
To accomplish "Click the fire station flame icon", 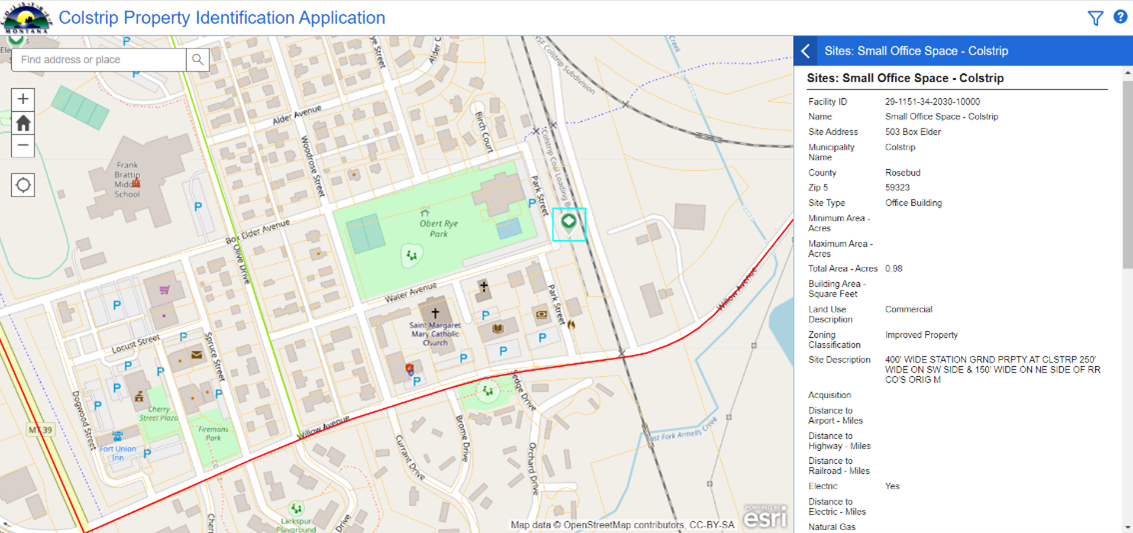I will click(570, 325).
